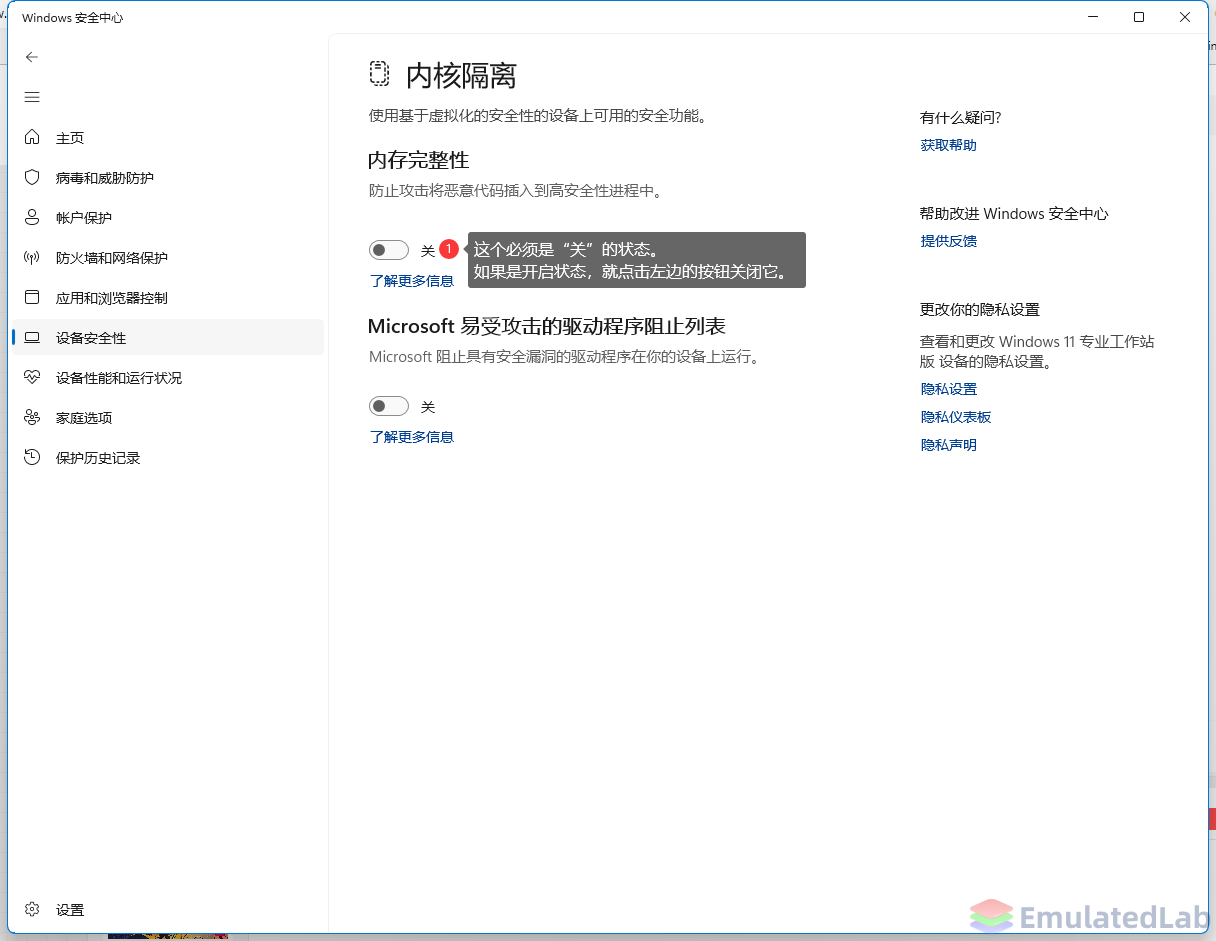Click the text 防止攻击将恶意代码插入到高安全性进程中。
Image resolution: width=1216 pixels, height=941 pixels.
point(516,190)
